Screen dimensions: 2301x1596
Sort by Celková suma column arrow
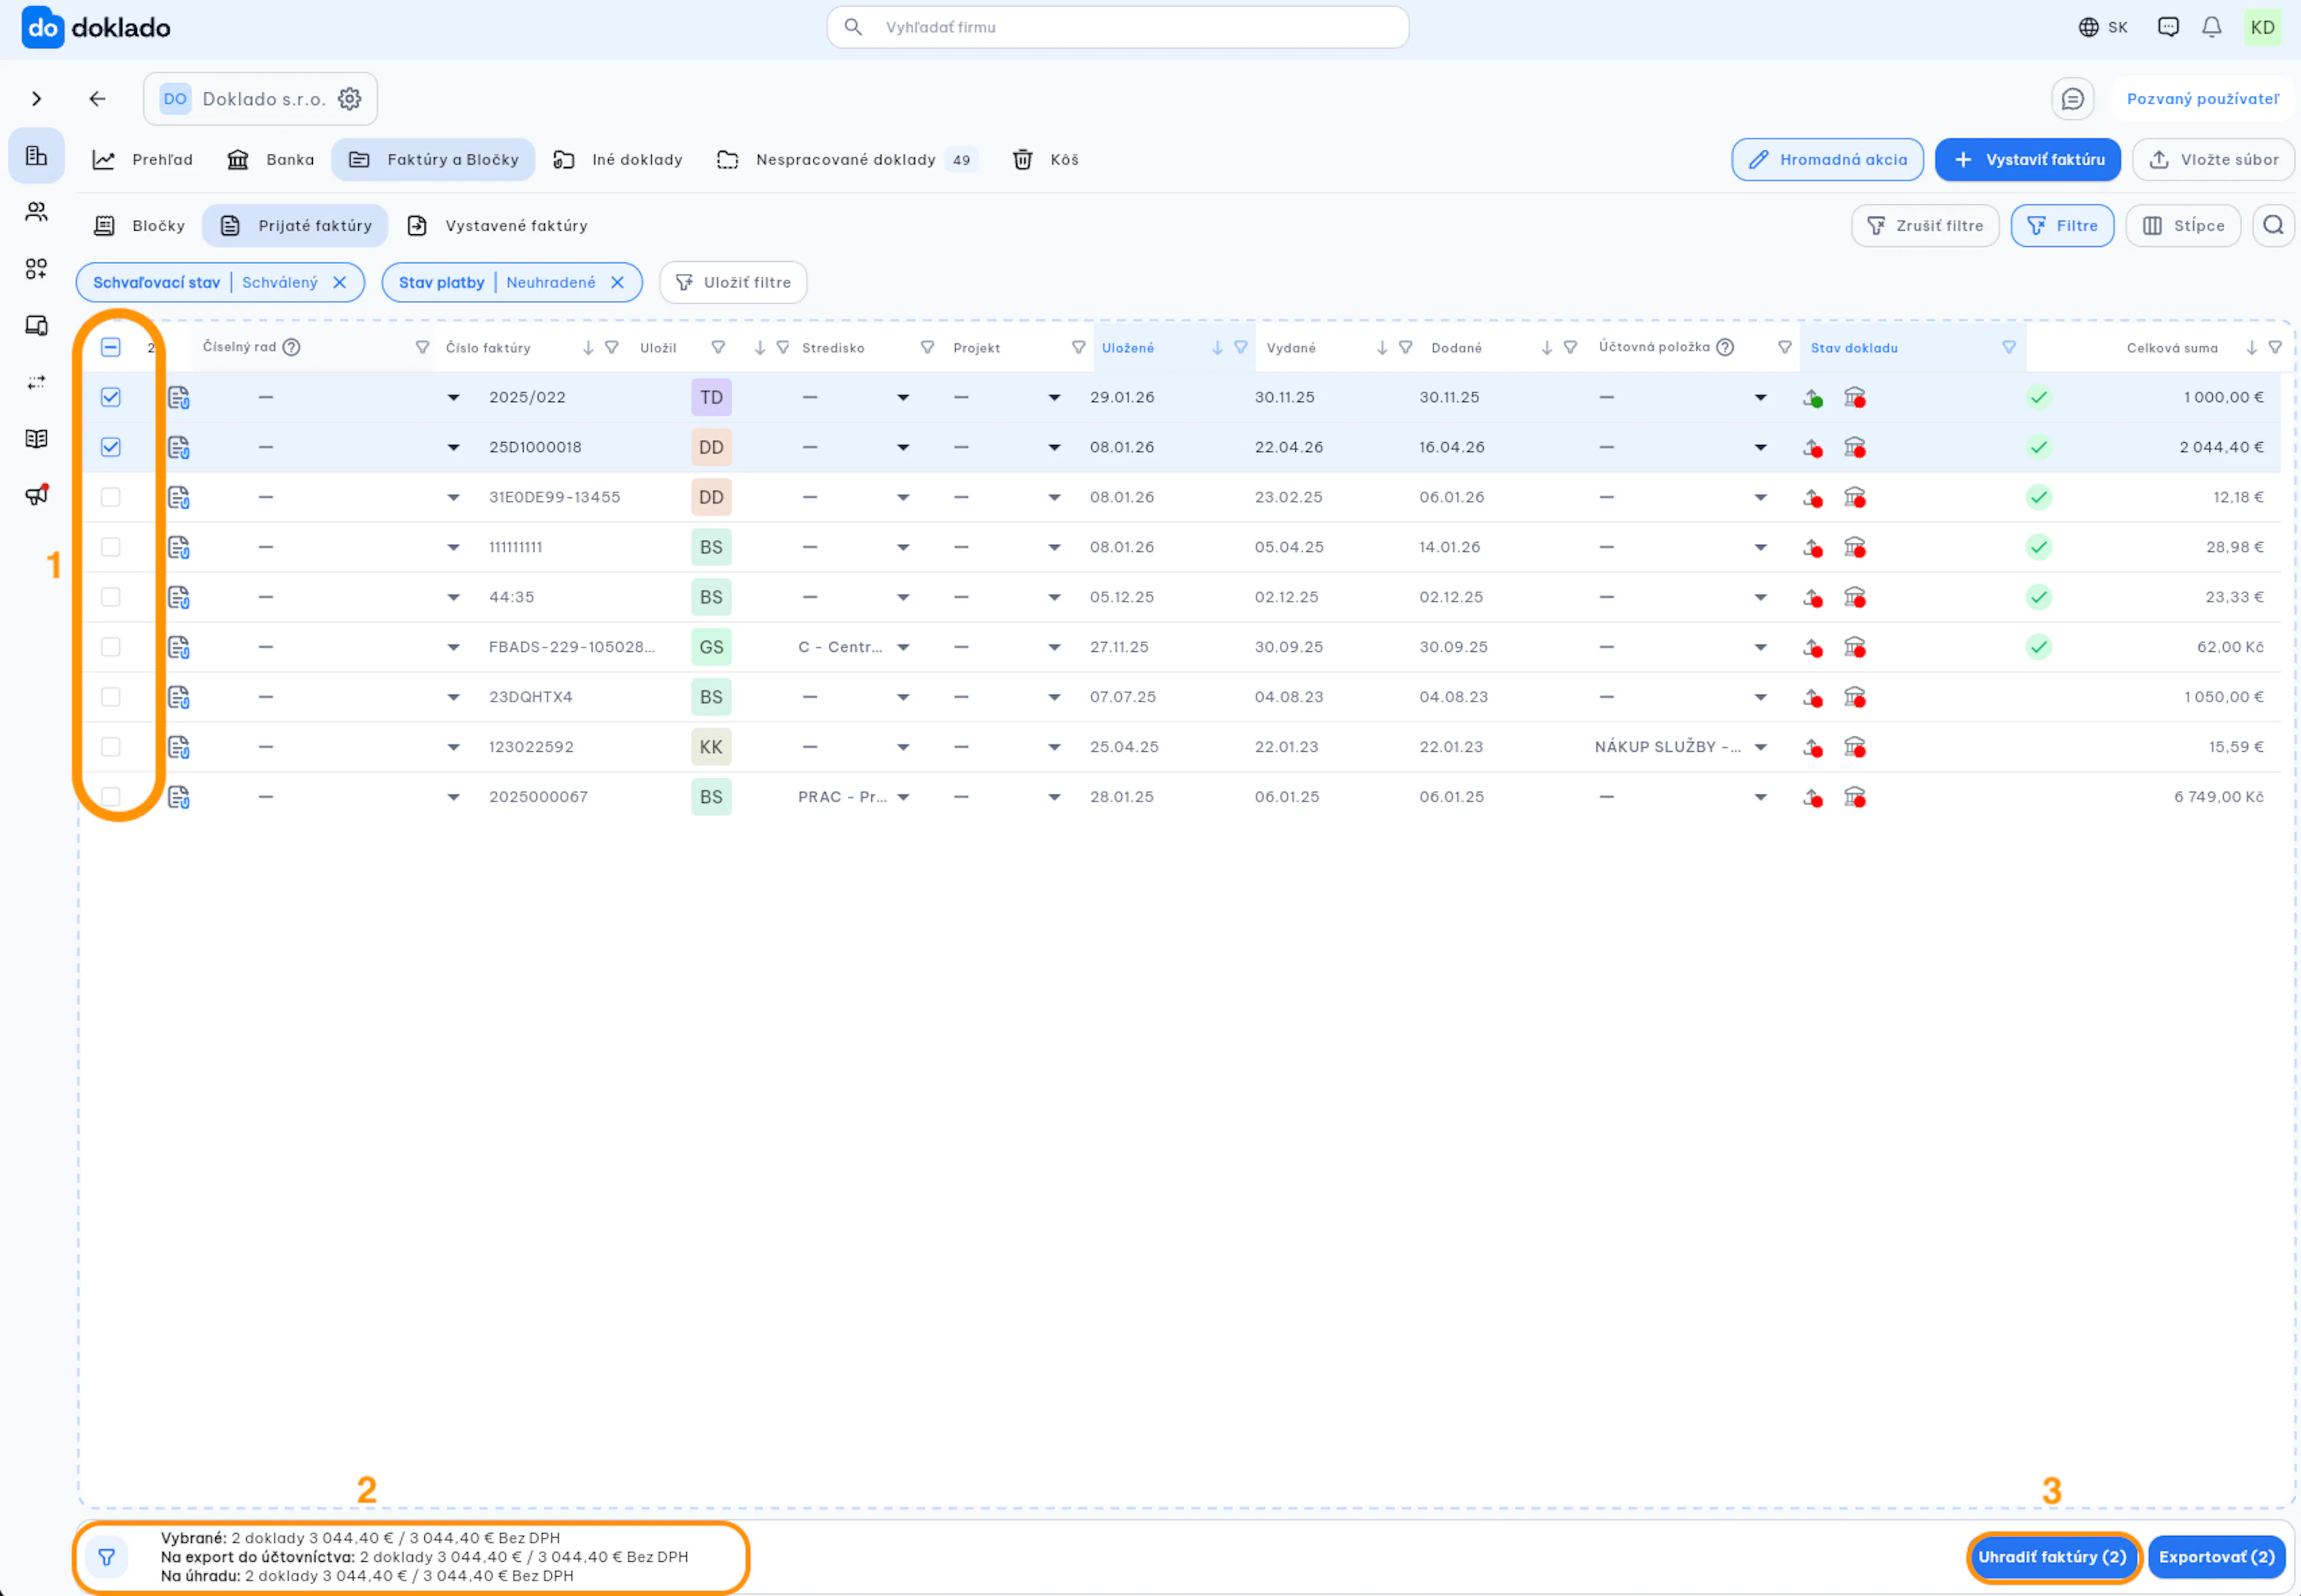pyautogui.click(x=2251, y=348)
